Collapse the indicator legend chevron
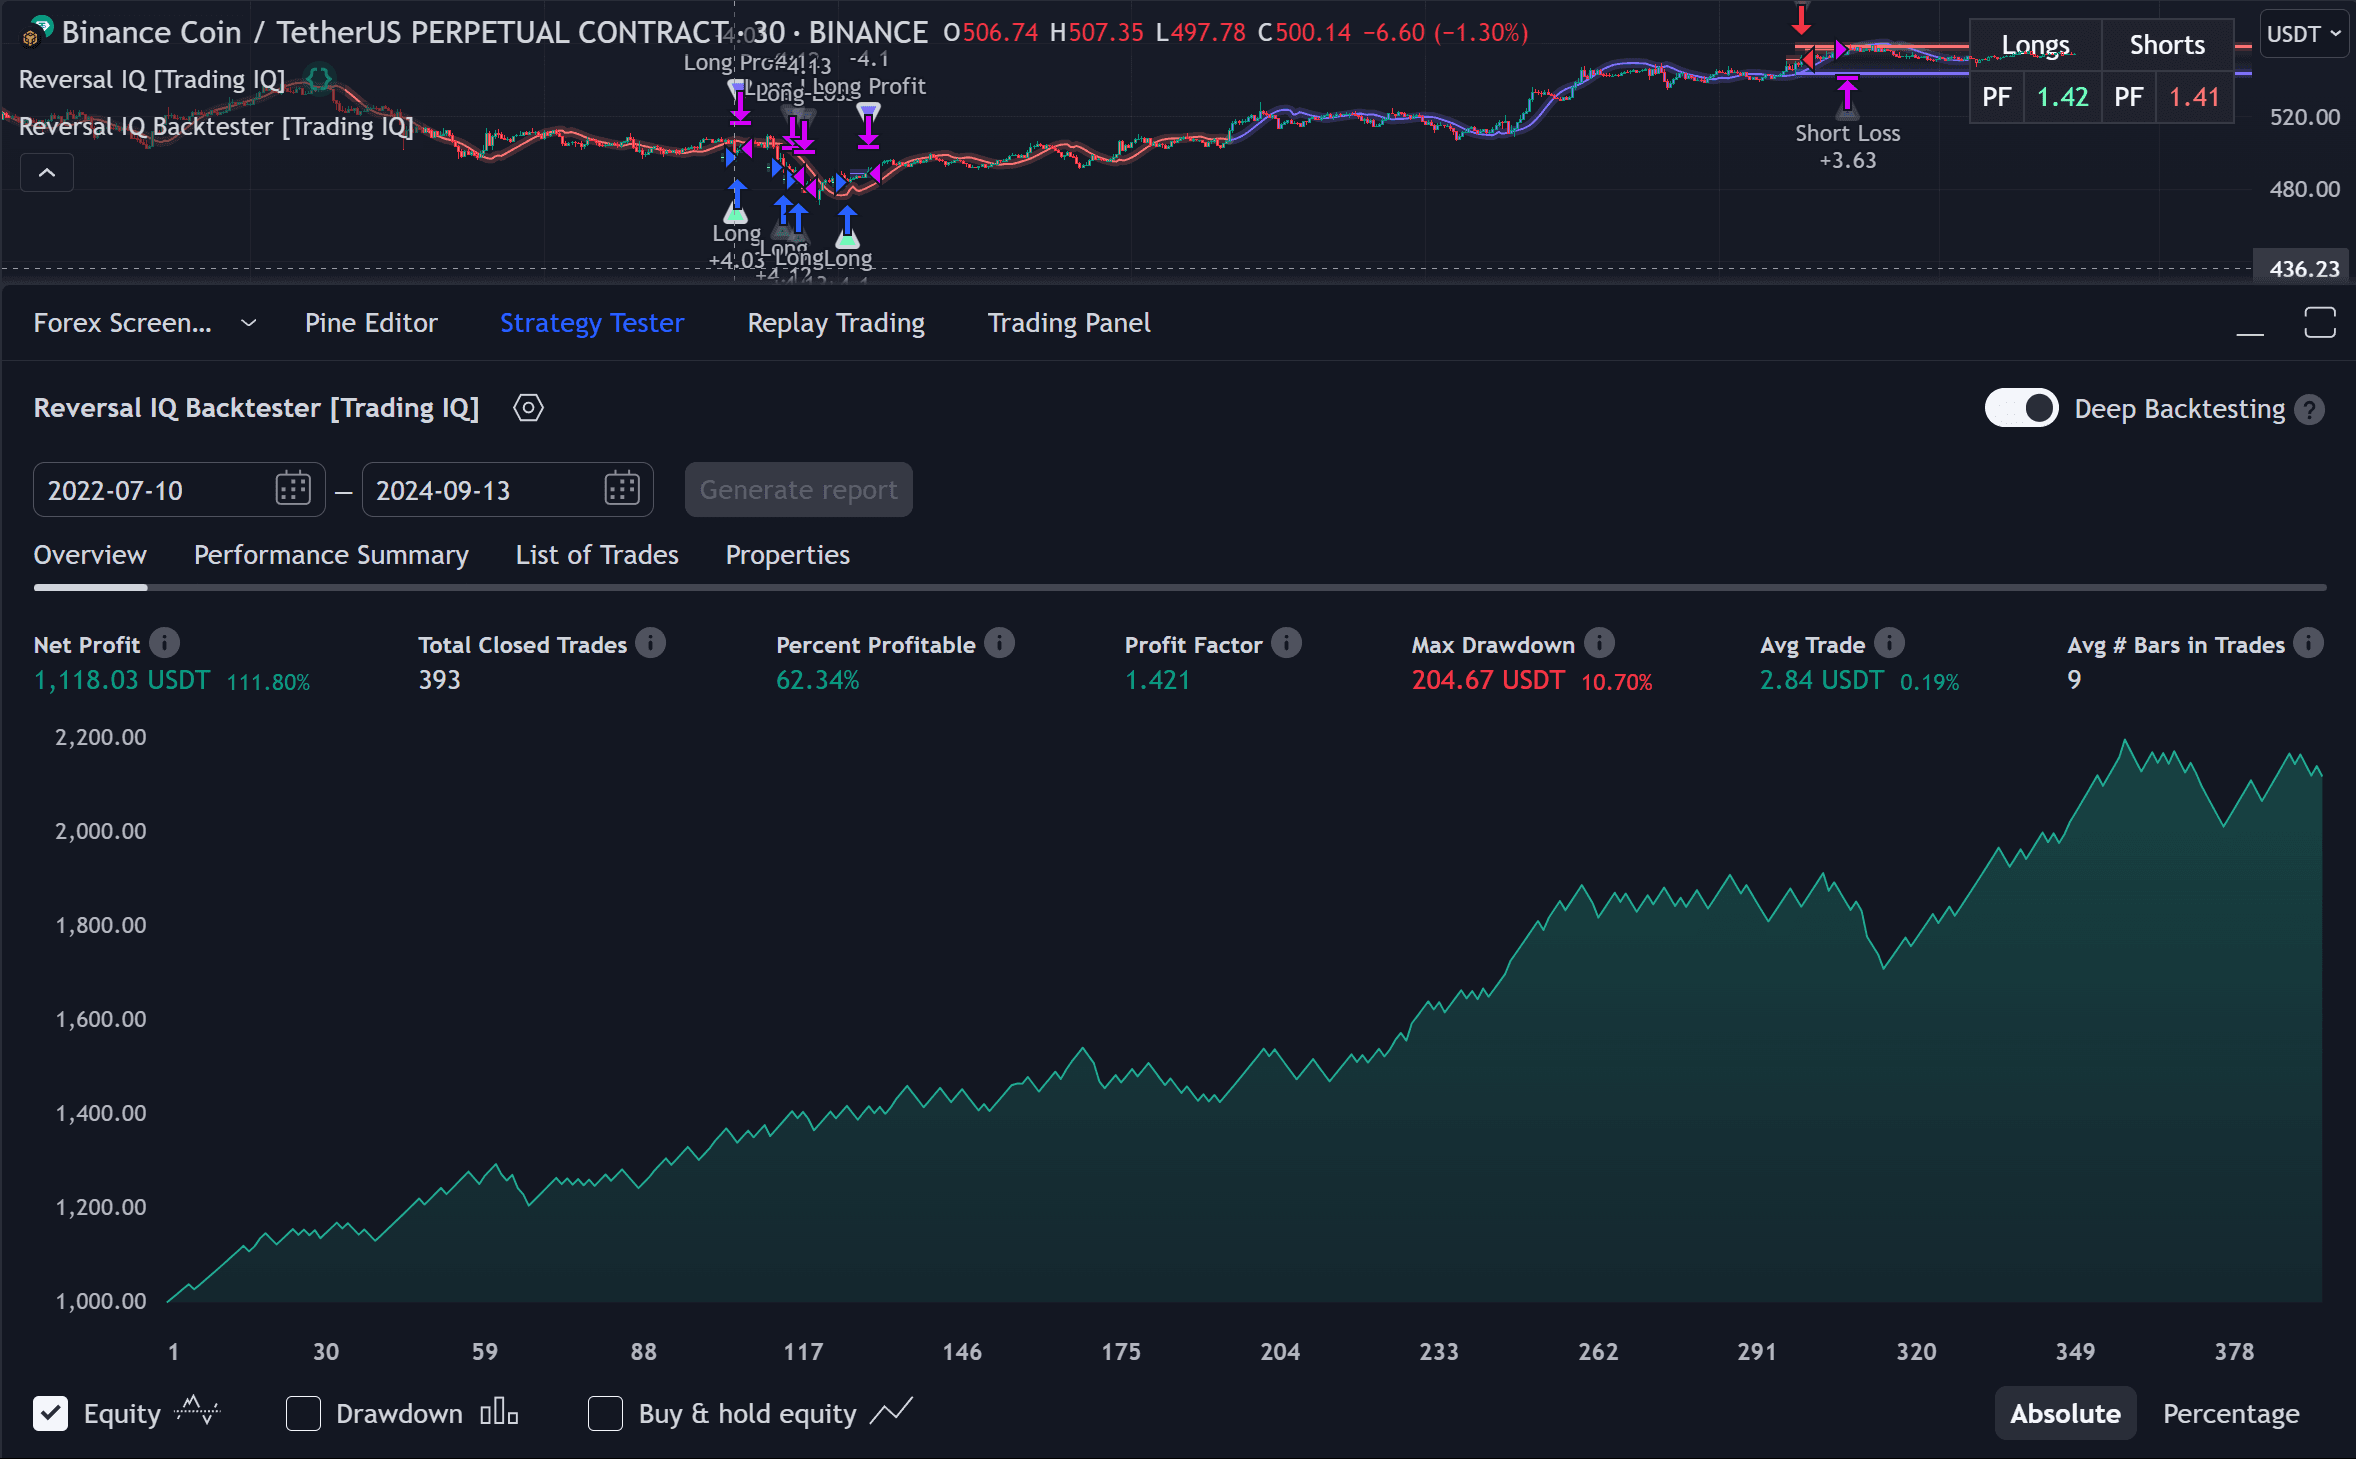The width and height of the screenshot is (2356, 1459). pos(47,173)
